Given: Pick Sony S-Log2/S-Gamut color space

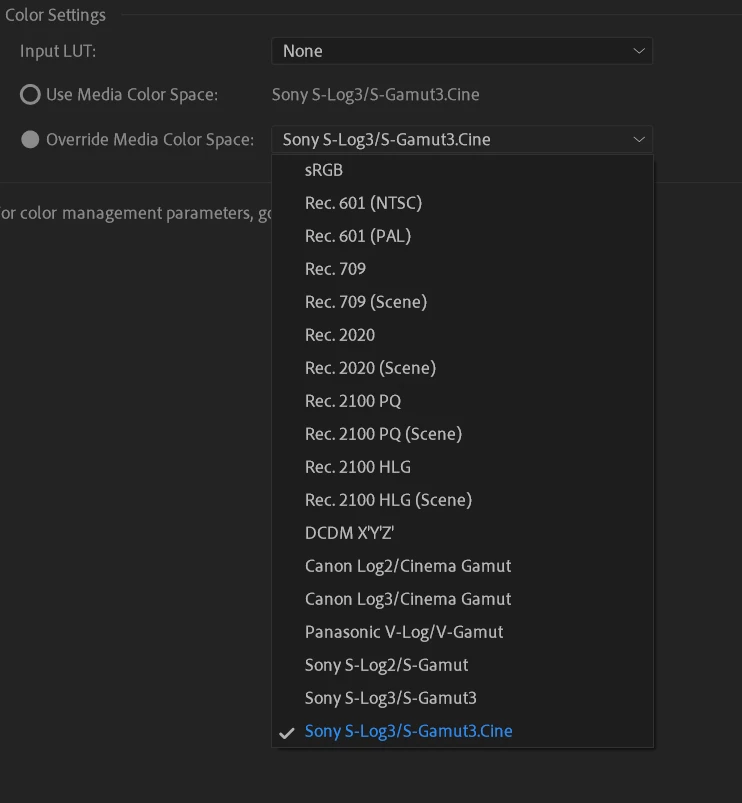Looking at the screenshot, I should click(x=386, y=665).
